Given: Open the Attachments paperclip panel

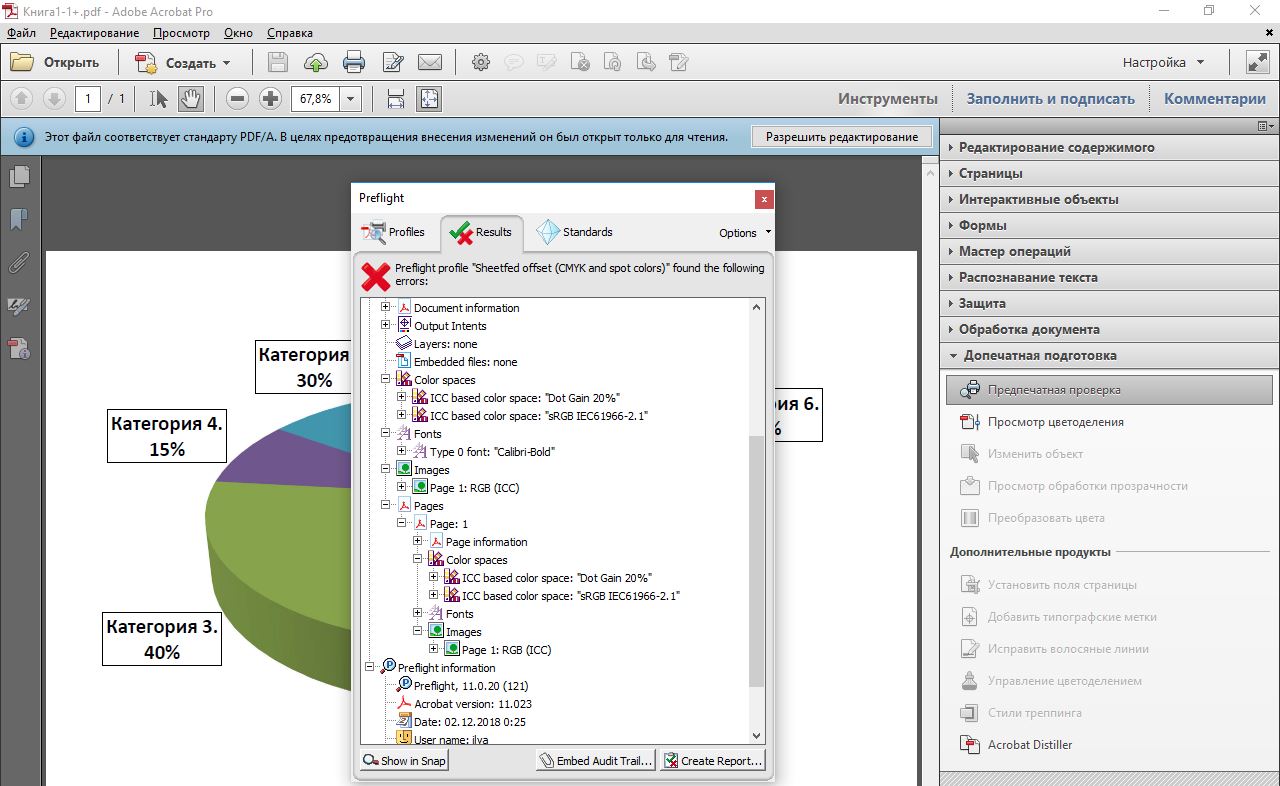Looking at the screenshot, I should [19, 263].
